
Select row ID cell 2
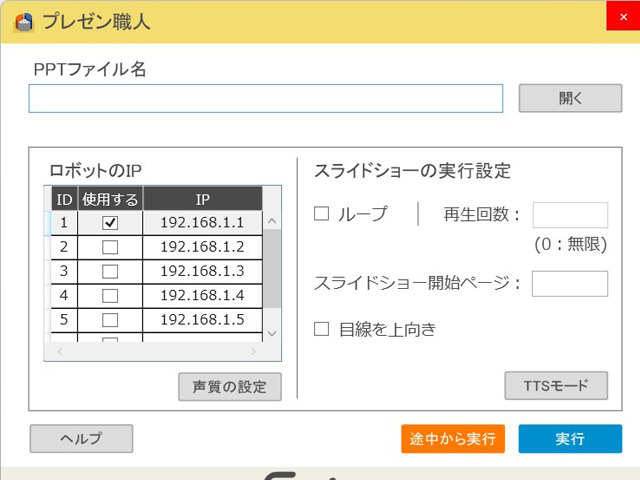point(64,247)
